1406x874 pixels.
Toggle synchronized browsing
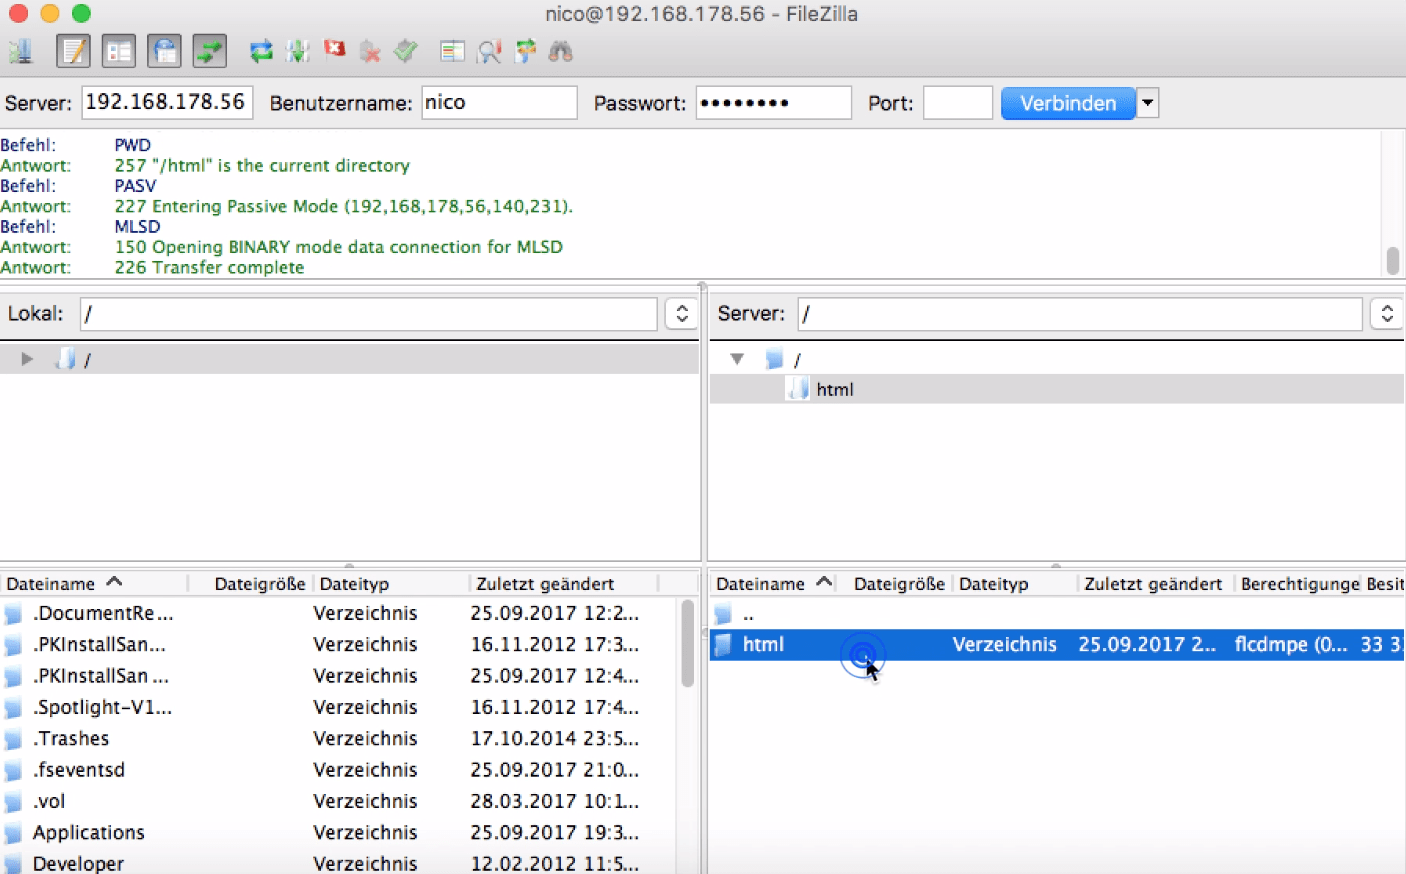[x=524, y=50]
